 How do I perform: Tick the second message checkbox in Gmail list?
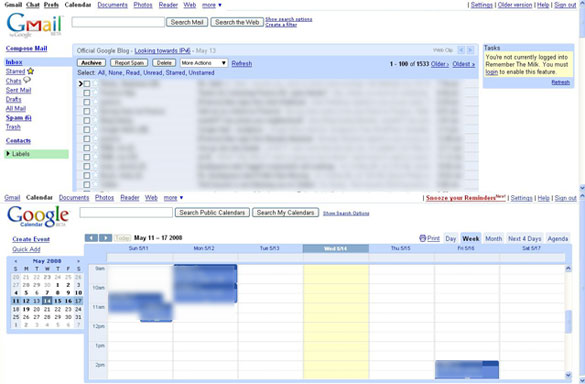87,93
